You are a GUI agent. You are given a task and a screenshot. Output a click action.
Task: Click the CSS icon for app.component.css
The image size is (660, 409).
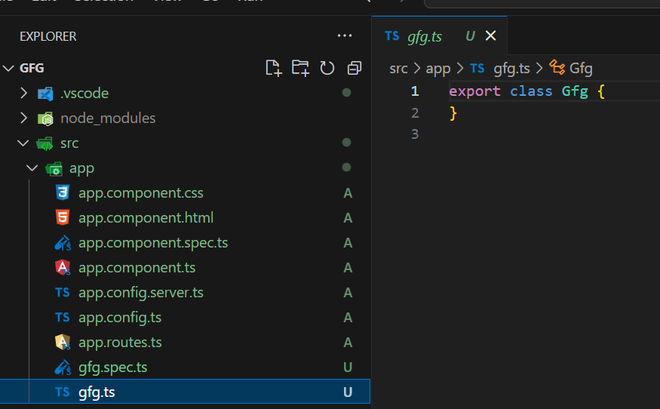click(x=62, y=192)
